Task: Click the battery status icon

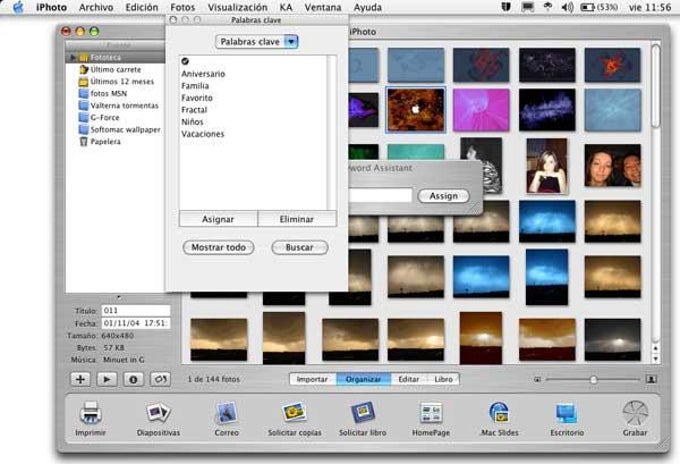Action: pos(587,7)
